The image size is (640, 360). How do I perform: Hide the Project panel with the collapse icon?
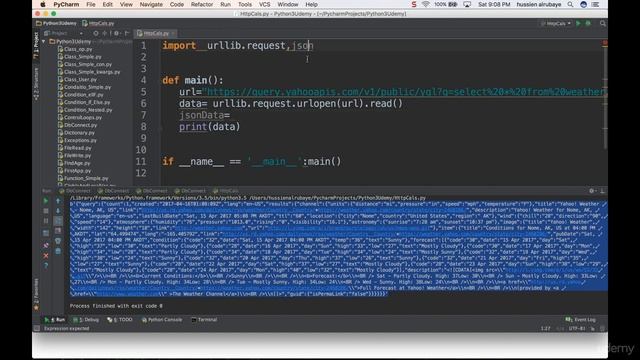tap(127, 33)
